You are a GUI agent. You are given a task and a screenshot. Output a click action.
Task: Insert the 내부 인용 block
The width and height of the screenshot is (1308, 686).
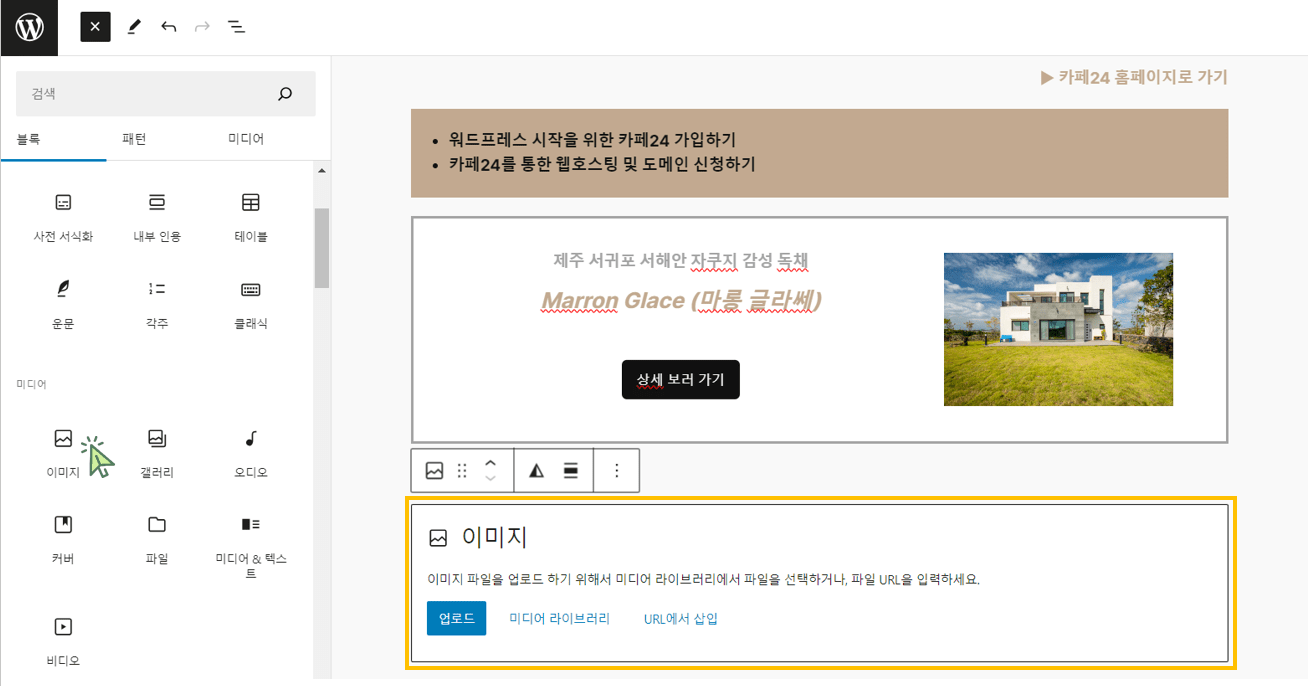[x=157, y=218]
